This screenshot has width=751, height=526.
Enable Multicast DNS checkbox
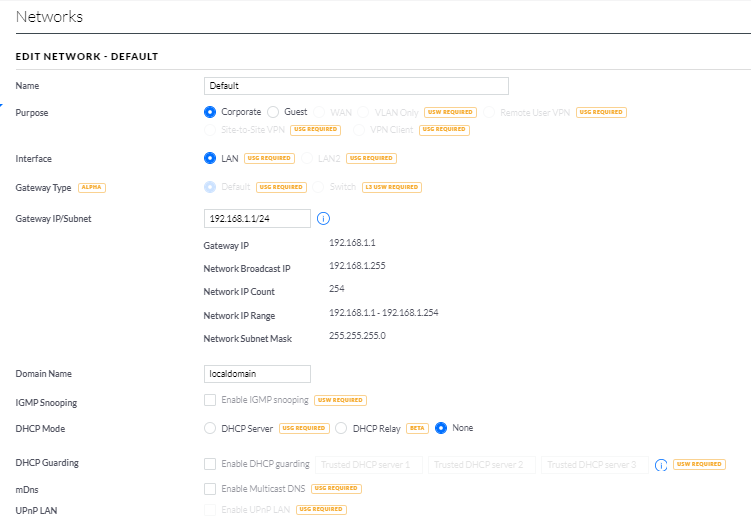point(210,489)
